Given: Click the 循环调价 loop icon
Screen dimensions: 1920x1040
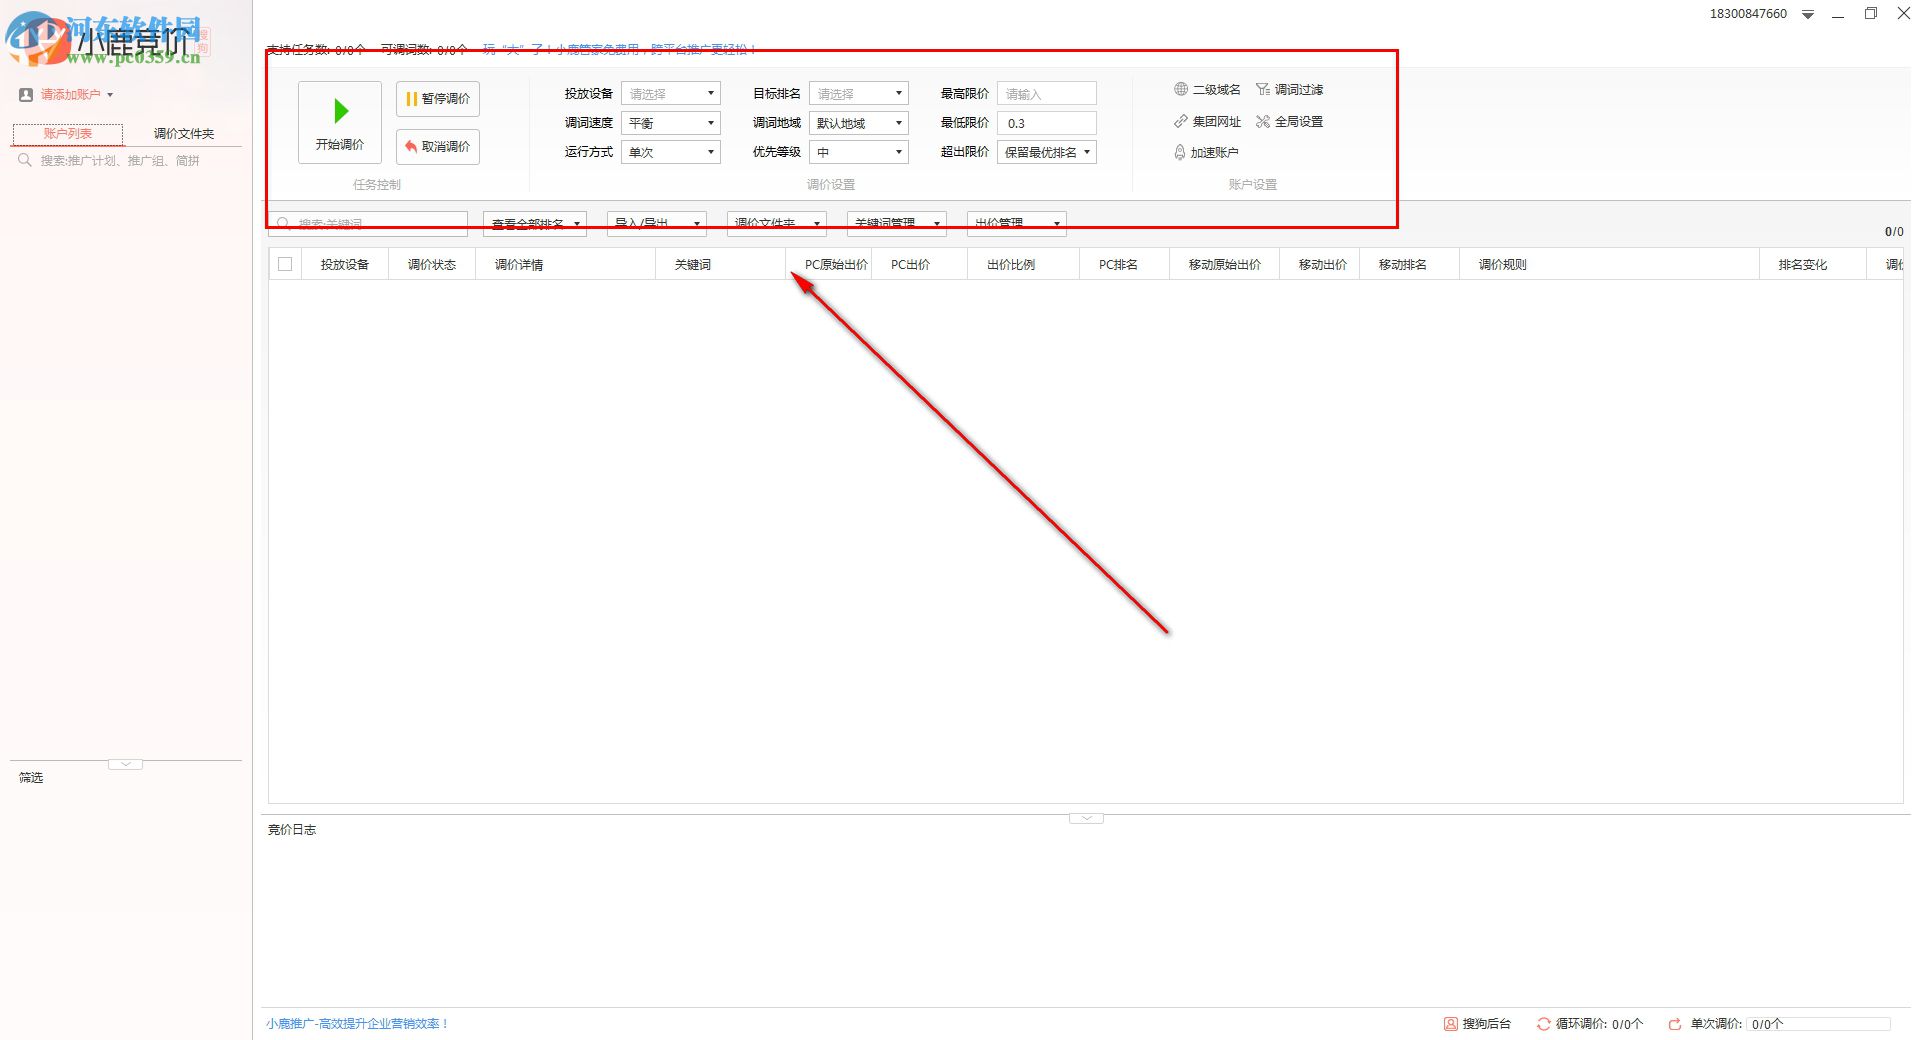Looking at the screenshot, I should 1544,1024.
